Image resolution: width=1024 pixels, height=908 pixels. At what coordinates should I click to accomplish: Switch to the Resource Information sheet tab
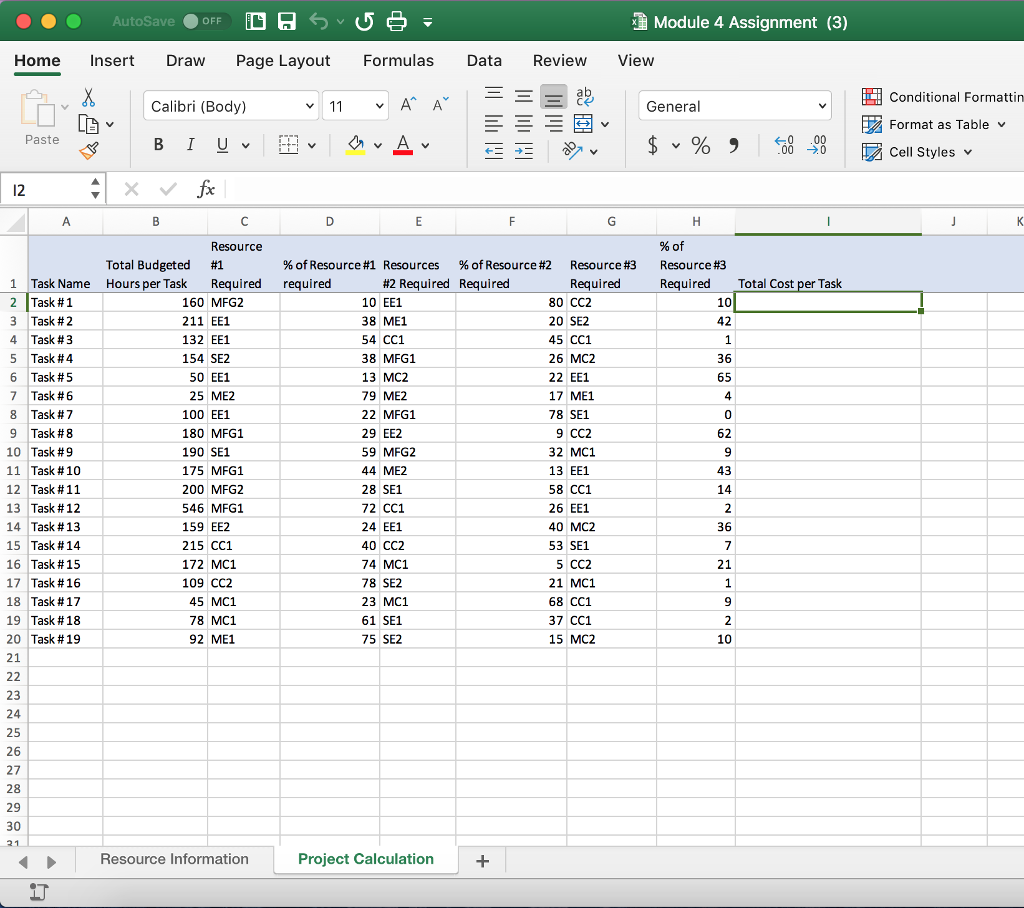tap(174, 859)
